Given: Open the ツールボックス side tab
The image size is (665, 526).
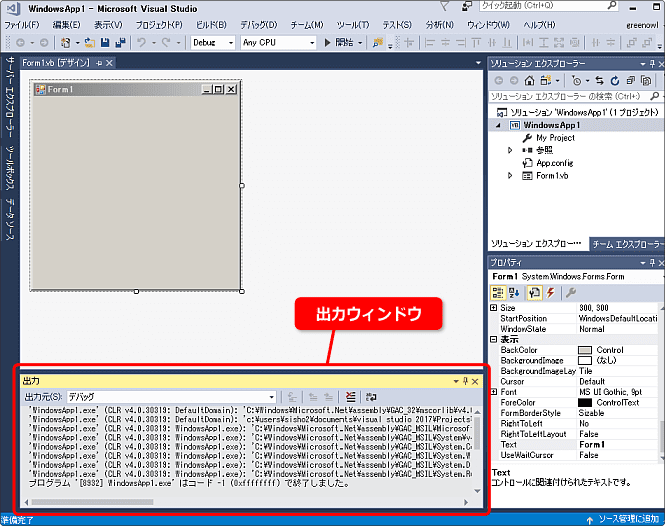Looking at the screenshot, I should point(10,168).
